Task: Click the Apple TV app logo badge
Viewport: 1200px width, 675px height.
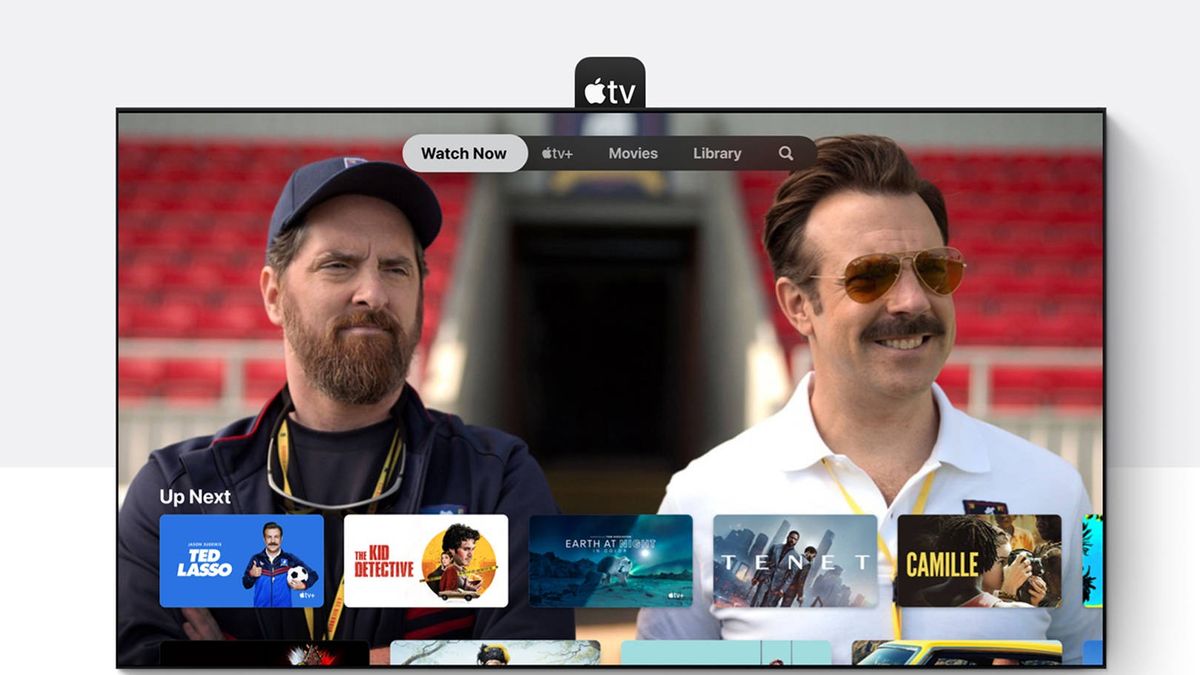Action: pyautogui.click(x=610, y=83)
